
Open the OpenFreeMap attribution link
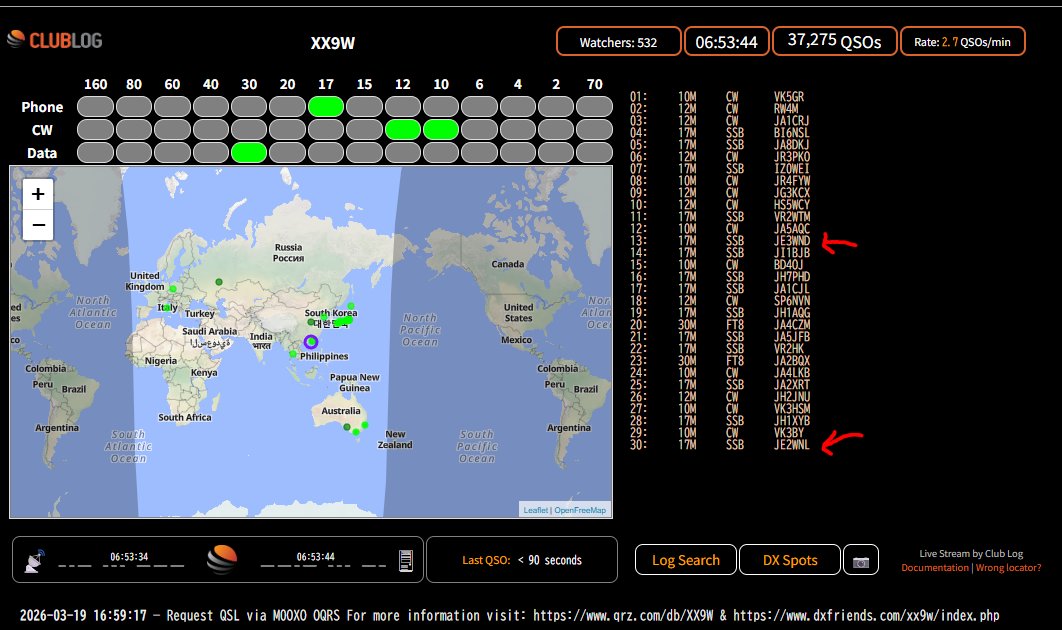(x=580, y=510)
